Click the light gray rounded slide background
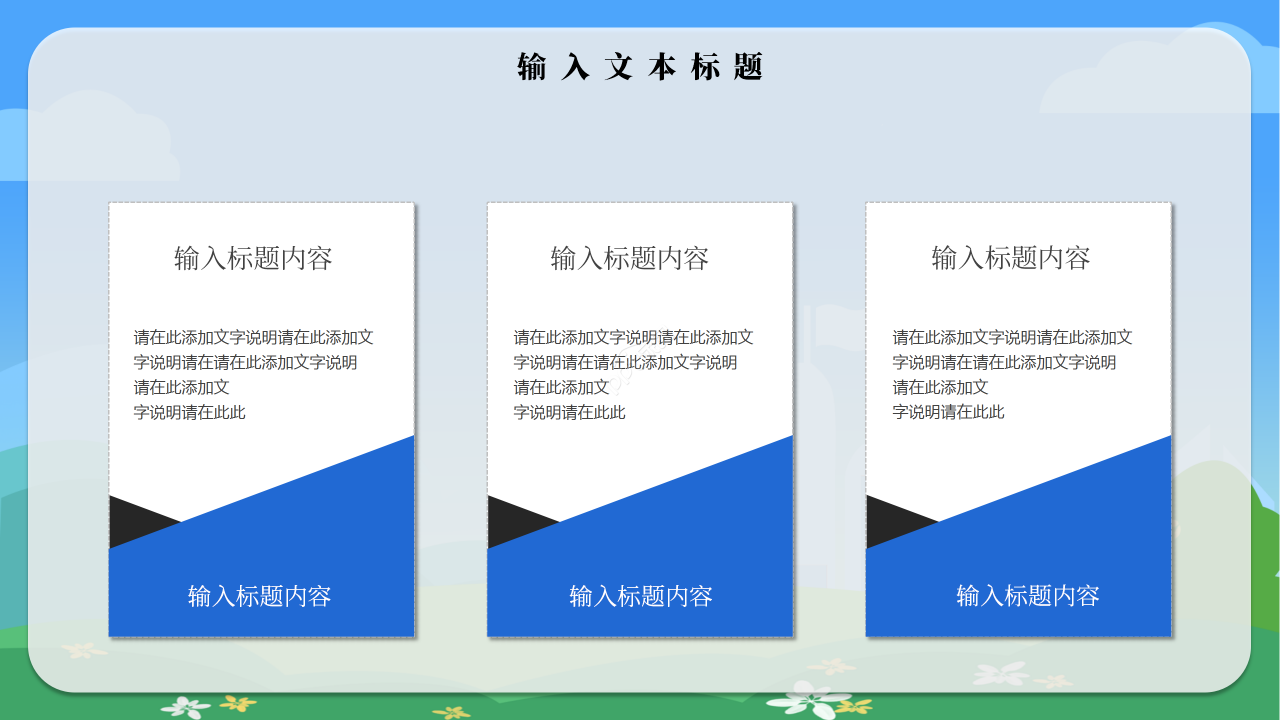Viewport: 1280px width, 720px height. tap(640, 150)
